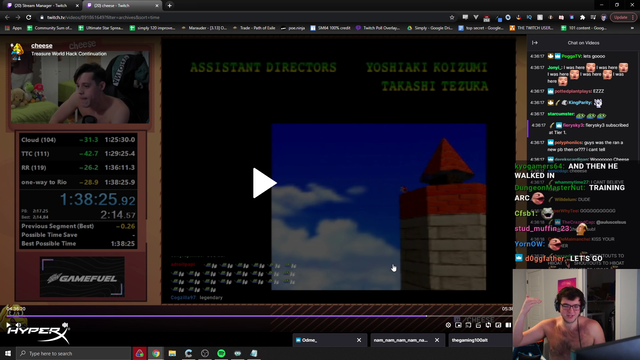This screenshot has height=360, width=640.
Task: Open the 'THE TWITCH USER...' bookmark
Action: coord(531,28)
